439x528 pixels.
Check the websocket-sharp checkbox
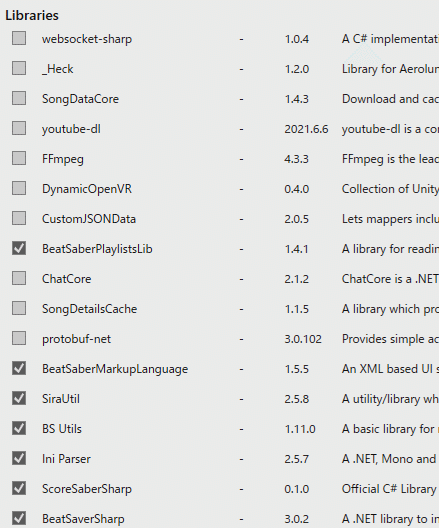click(19, 38)
